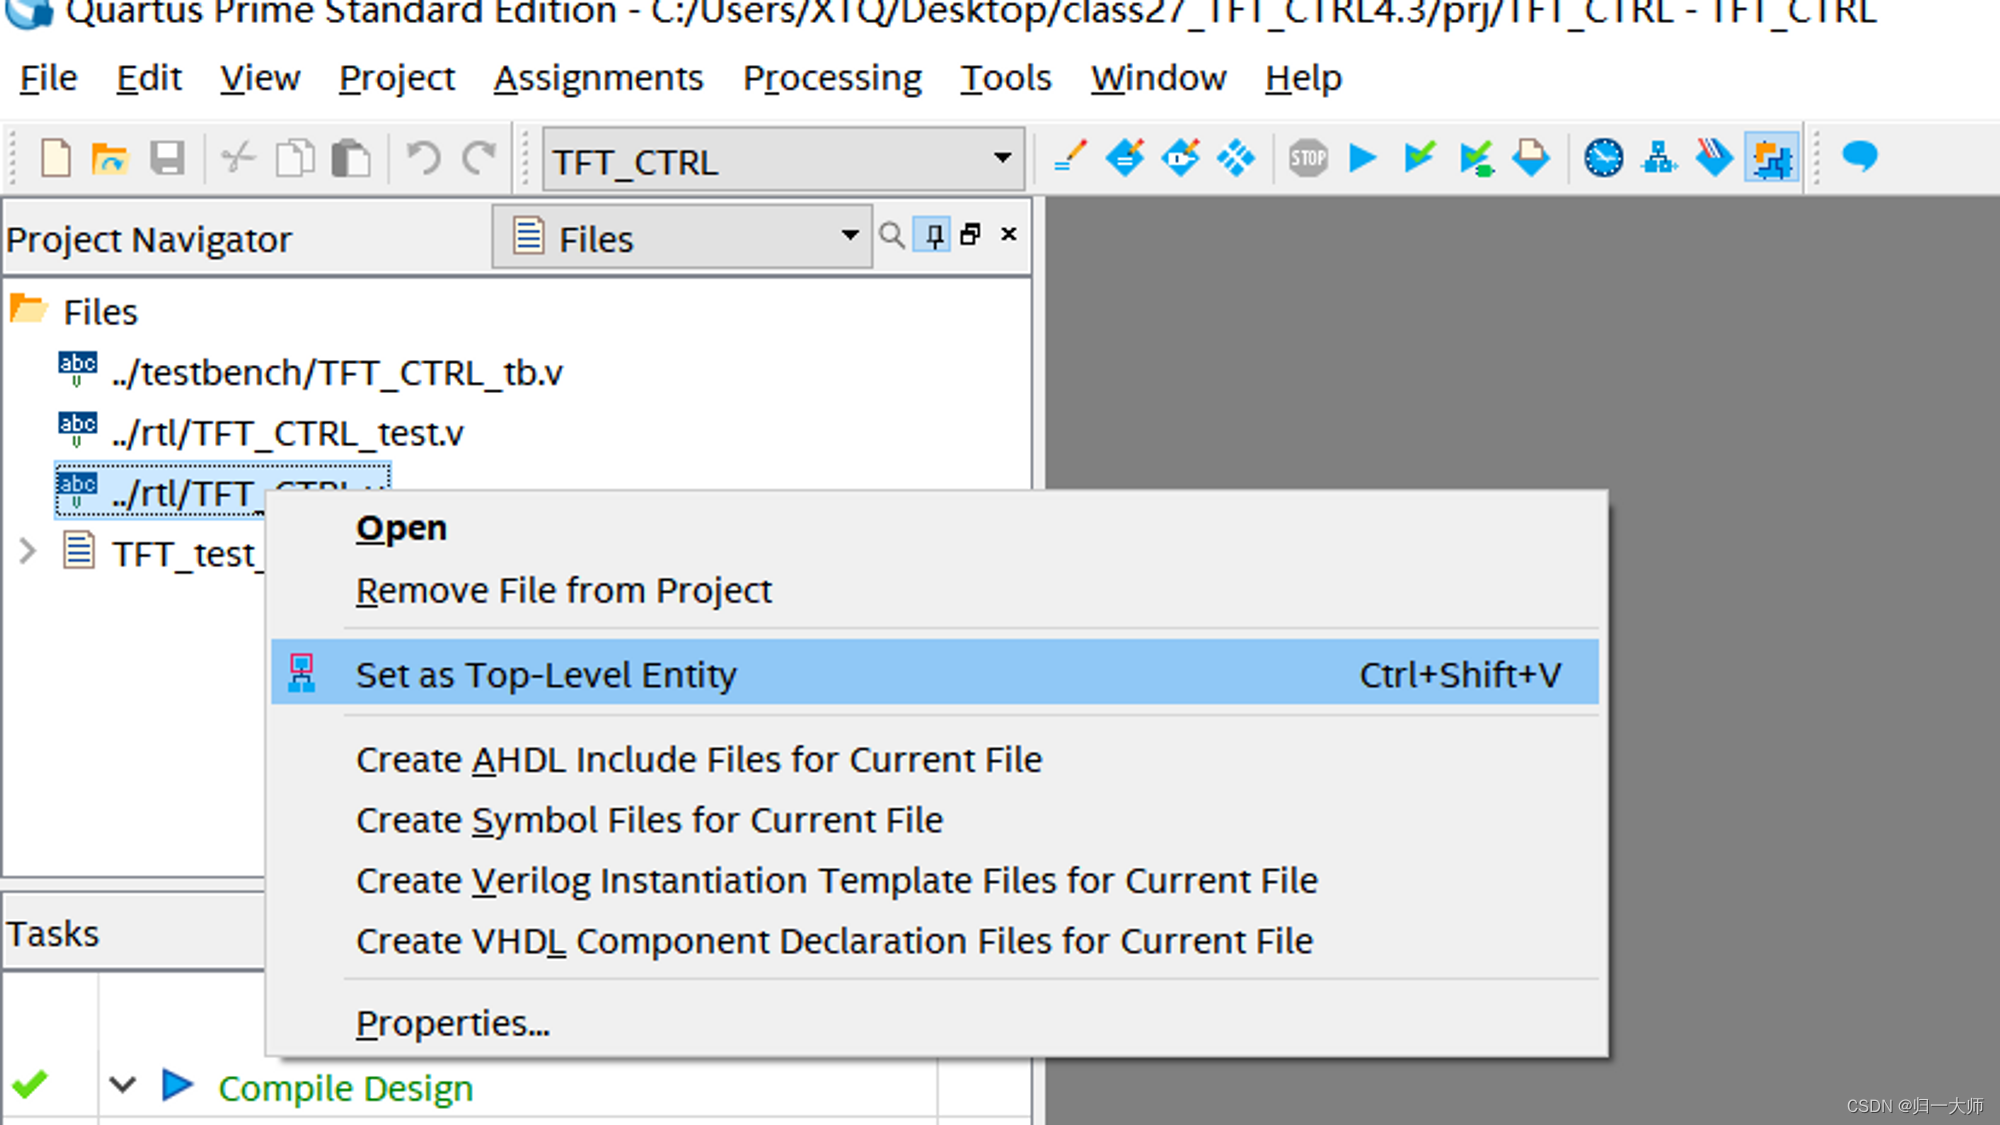Open the View menu
Screen dimensions: 2000x1125
tap(260, 78)
